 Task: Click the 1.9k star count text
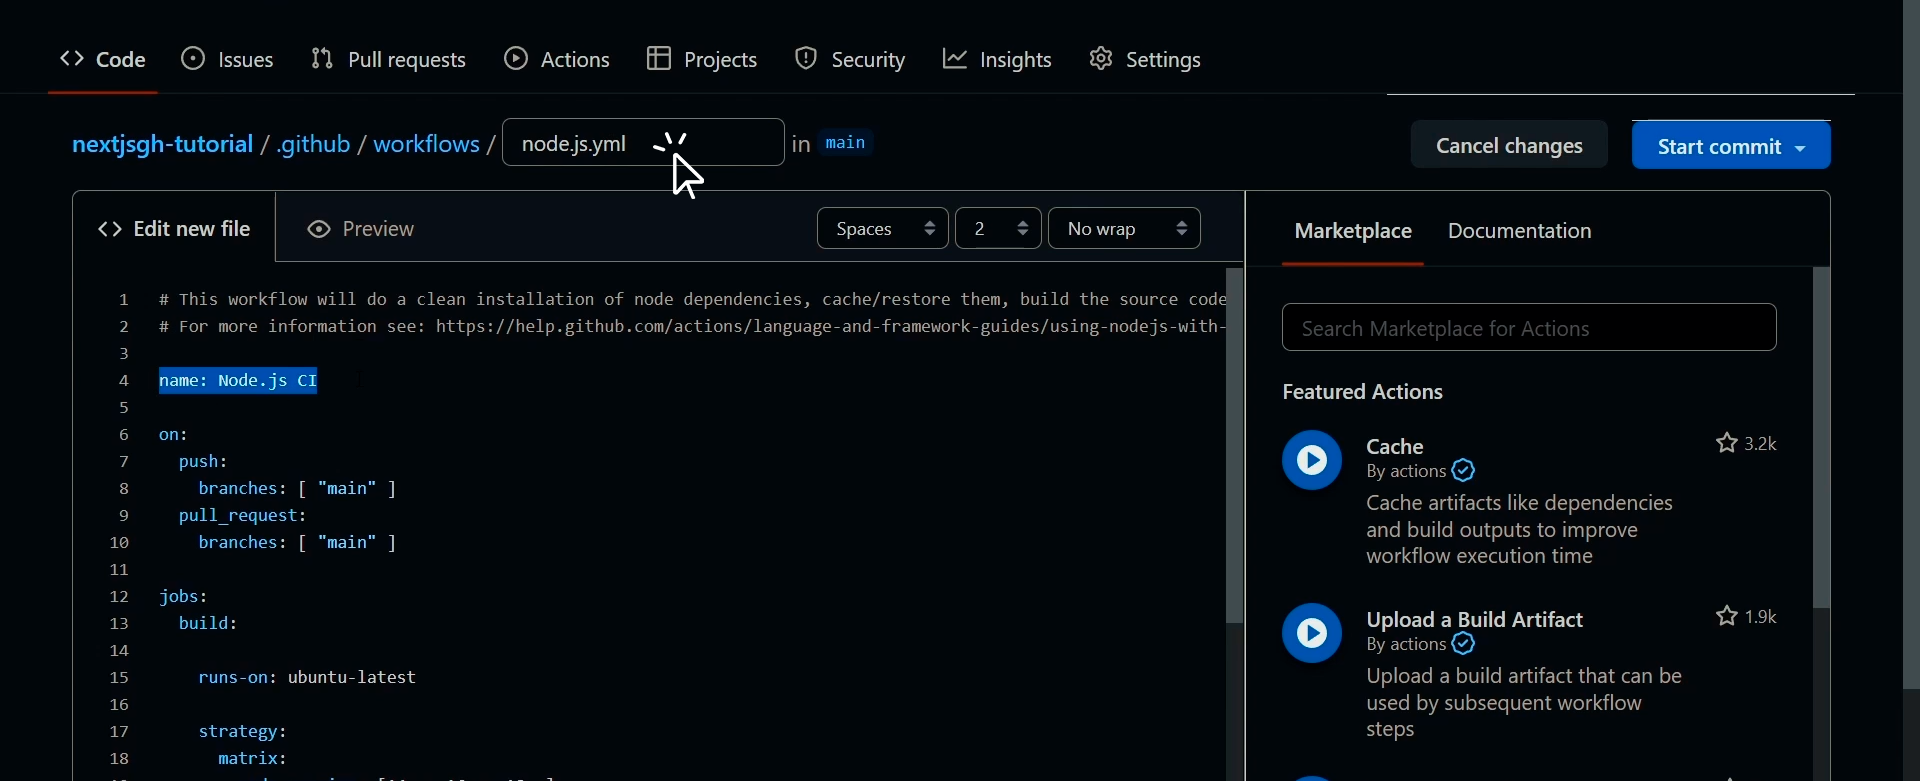[1760, 616]
